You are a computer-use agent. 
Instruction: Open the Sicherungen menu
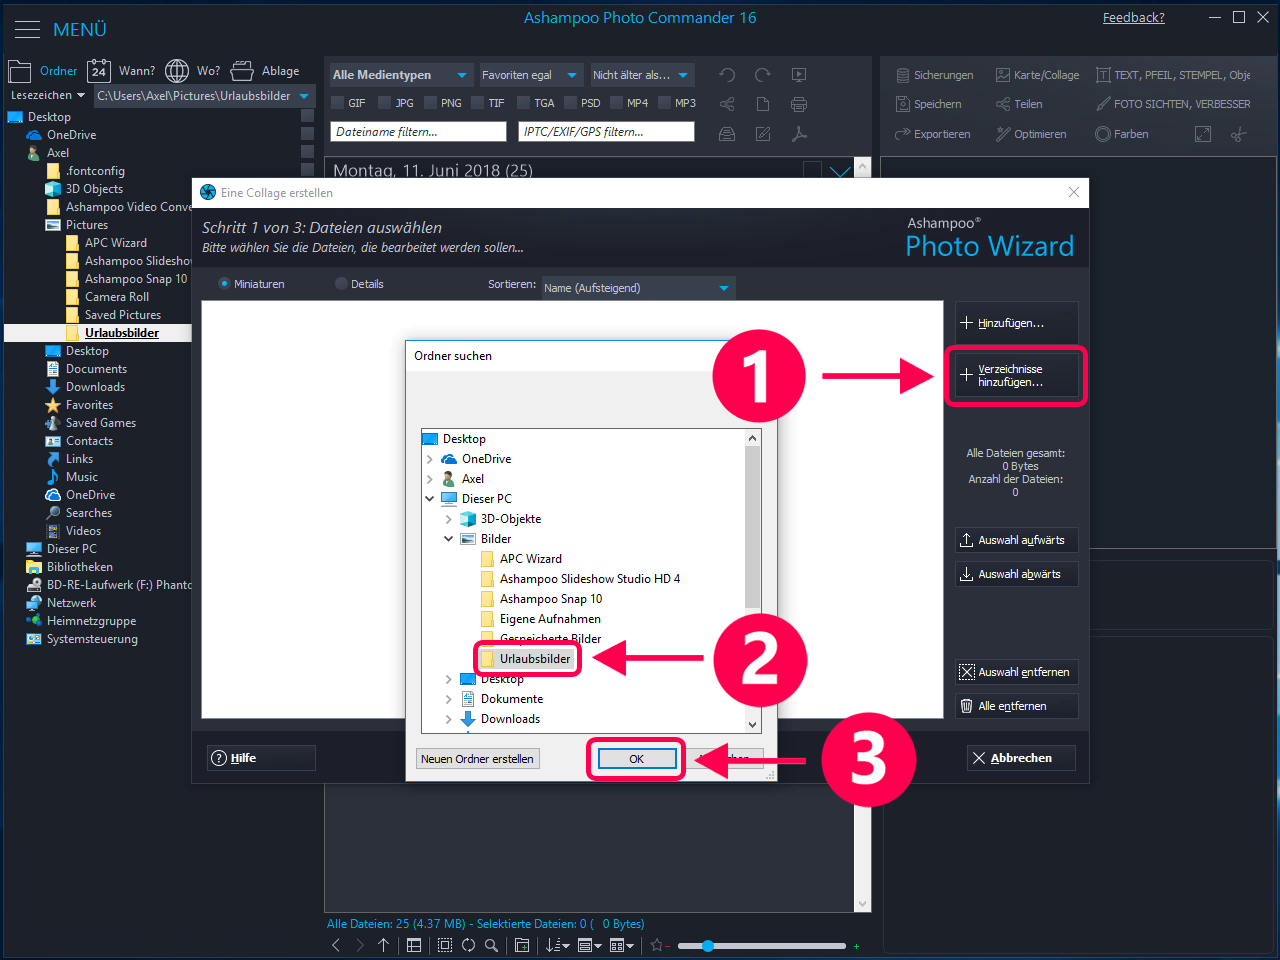pos(934,75)
